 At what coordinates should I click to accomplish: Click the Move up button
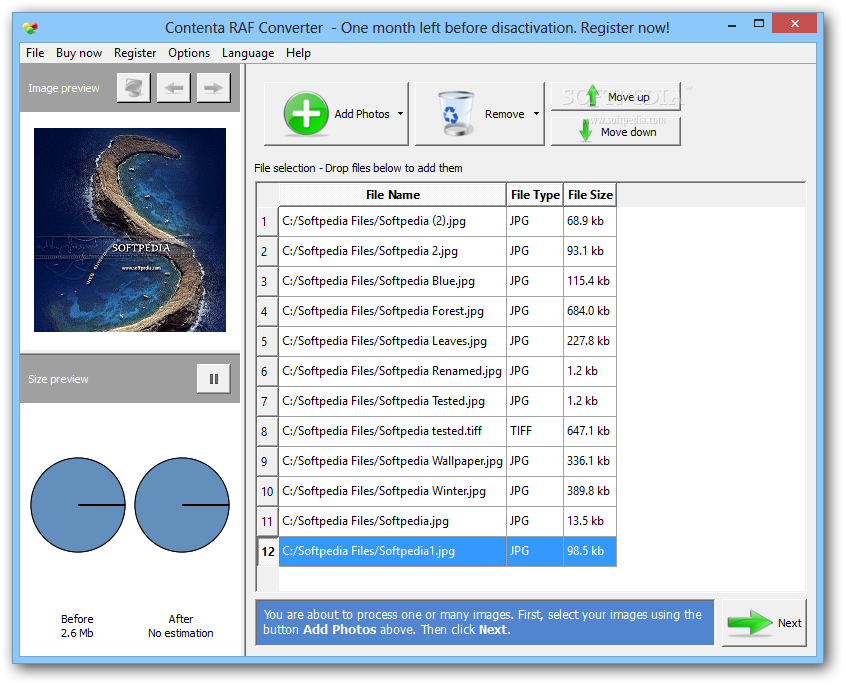coord(616,97)
